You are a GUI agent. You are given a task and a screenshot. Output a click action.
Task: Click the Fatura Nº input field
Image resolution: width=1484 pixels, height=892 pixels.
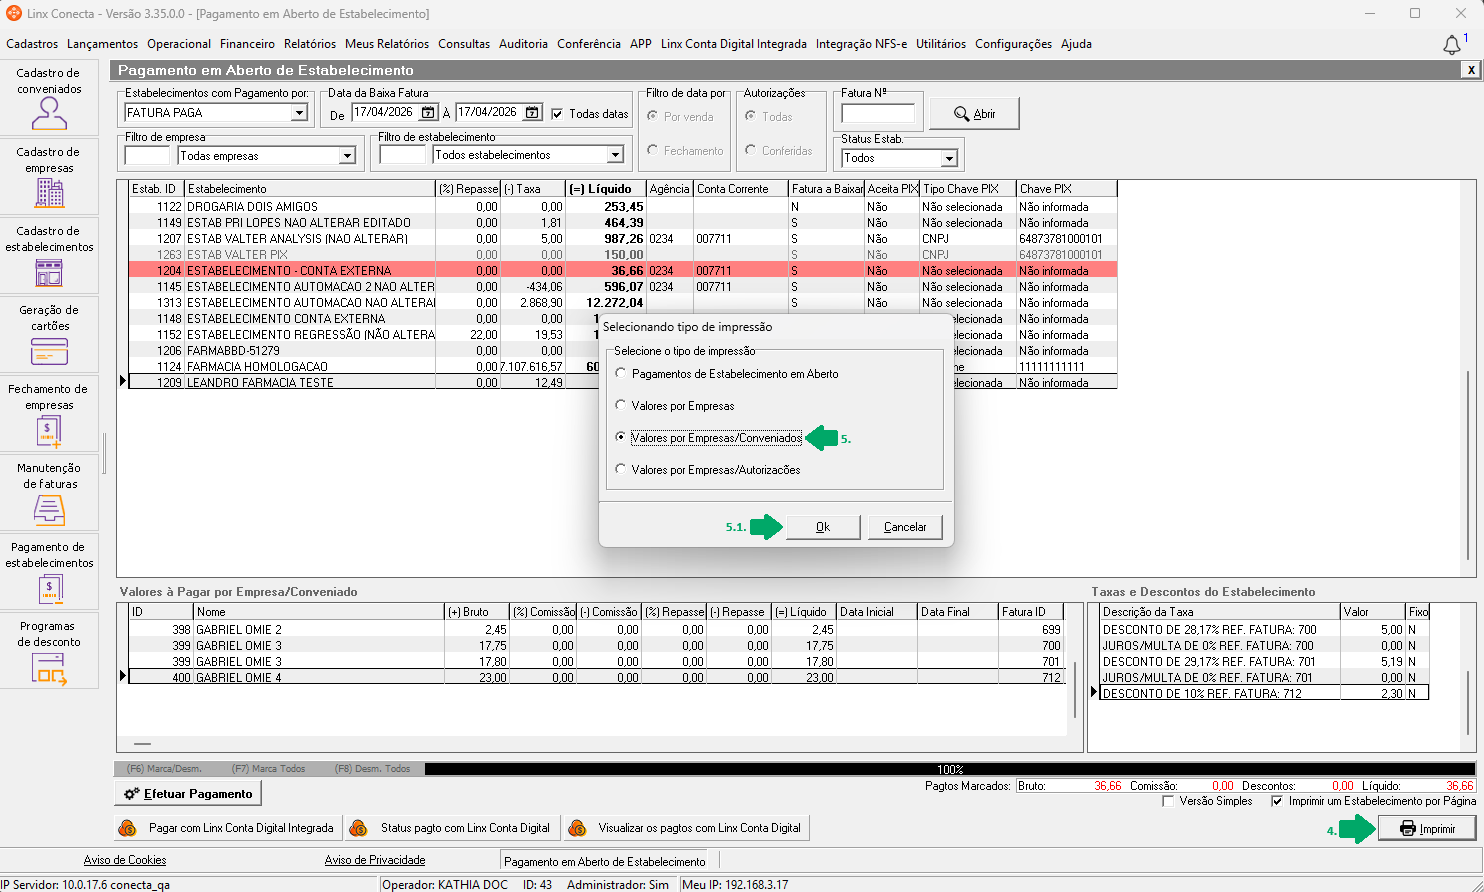[x=878, y=114]
